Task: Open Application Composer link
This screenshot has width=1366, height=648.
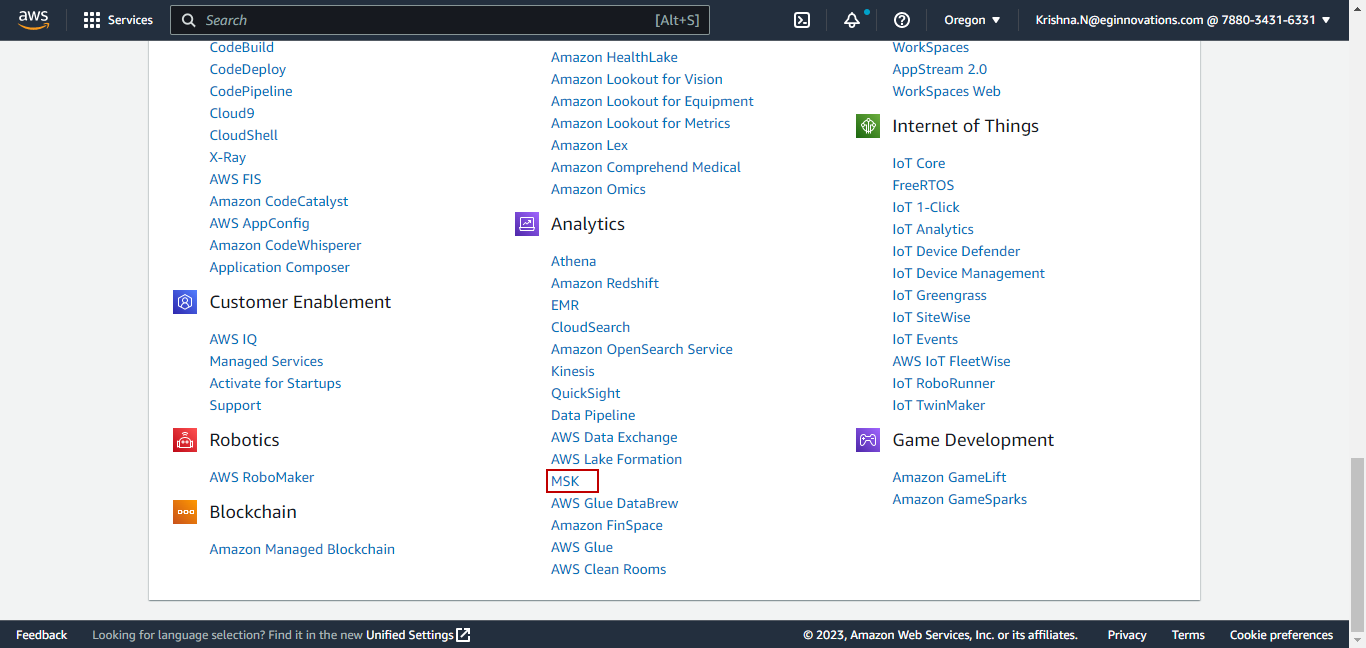Action: (280, 267)
